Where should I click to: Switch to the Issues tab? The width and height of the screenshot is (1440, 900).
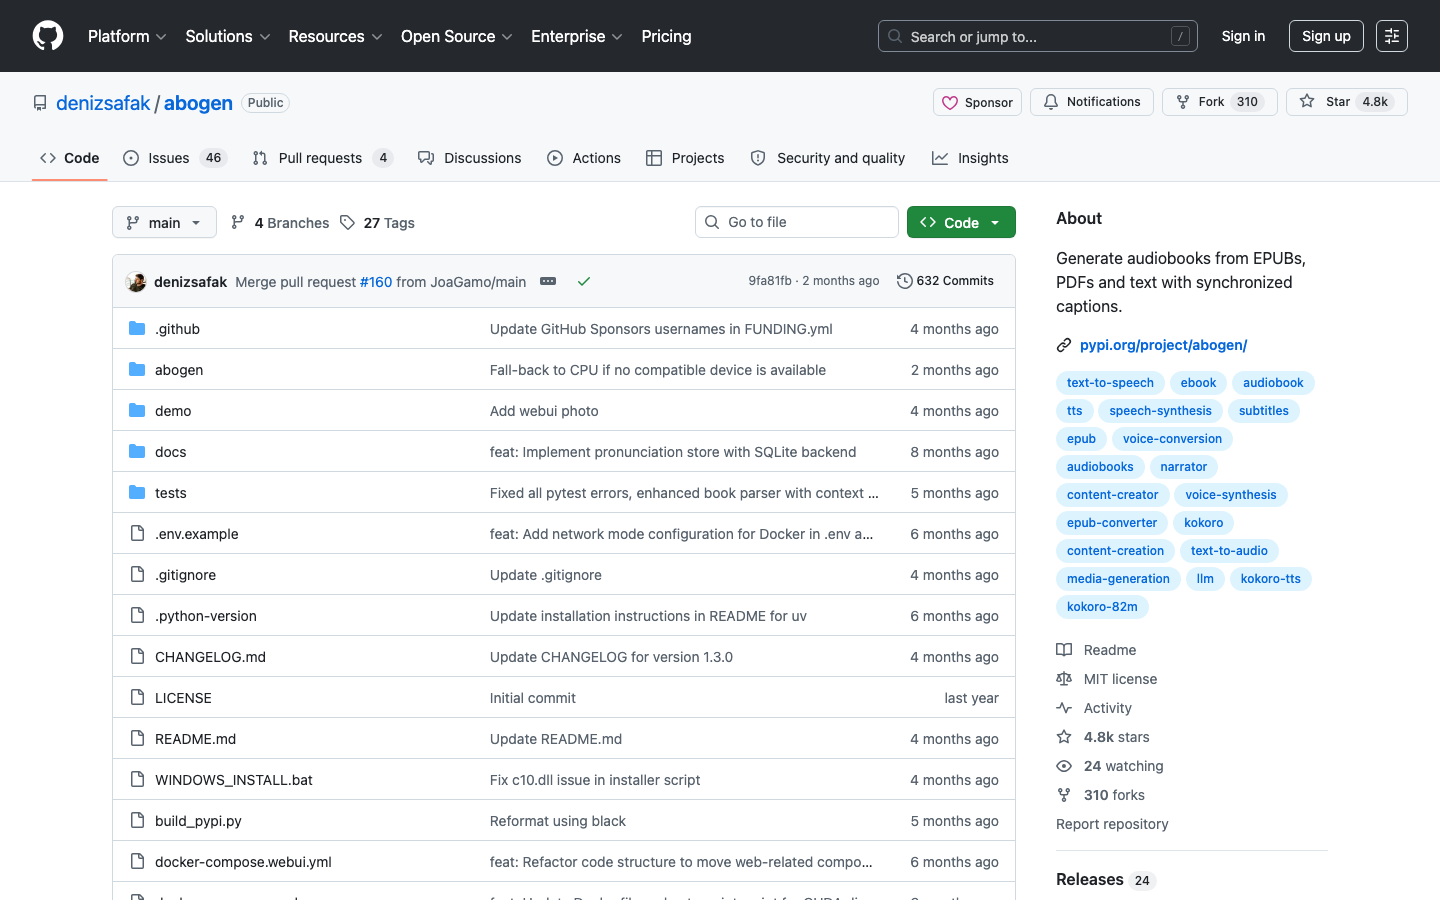click(x=175, y=158)
